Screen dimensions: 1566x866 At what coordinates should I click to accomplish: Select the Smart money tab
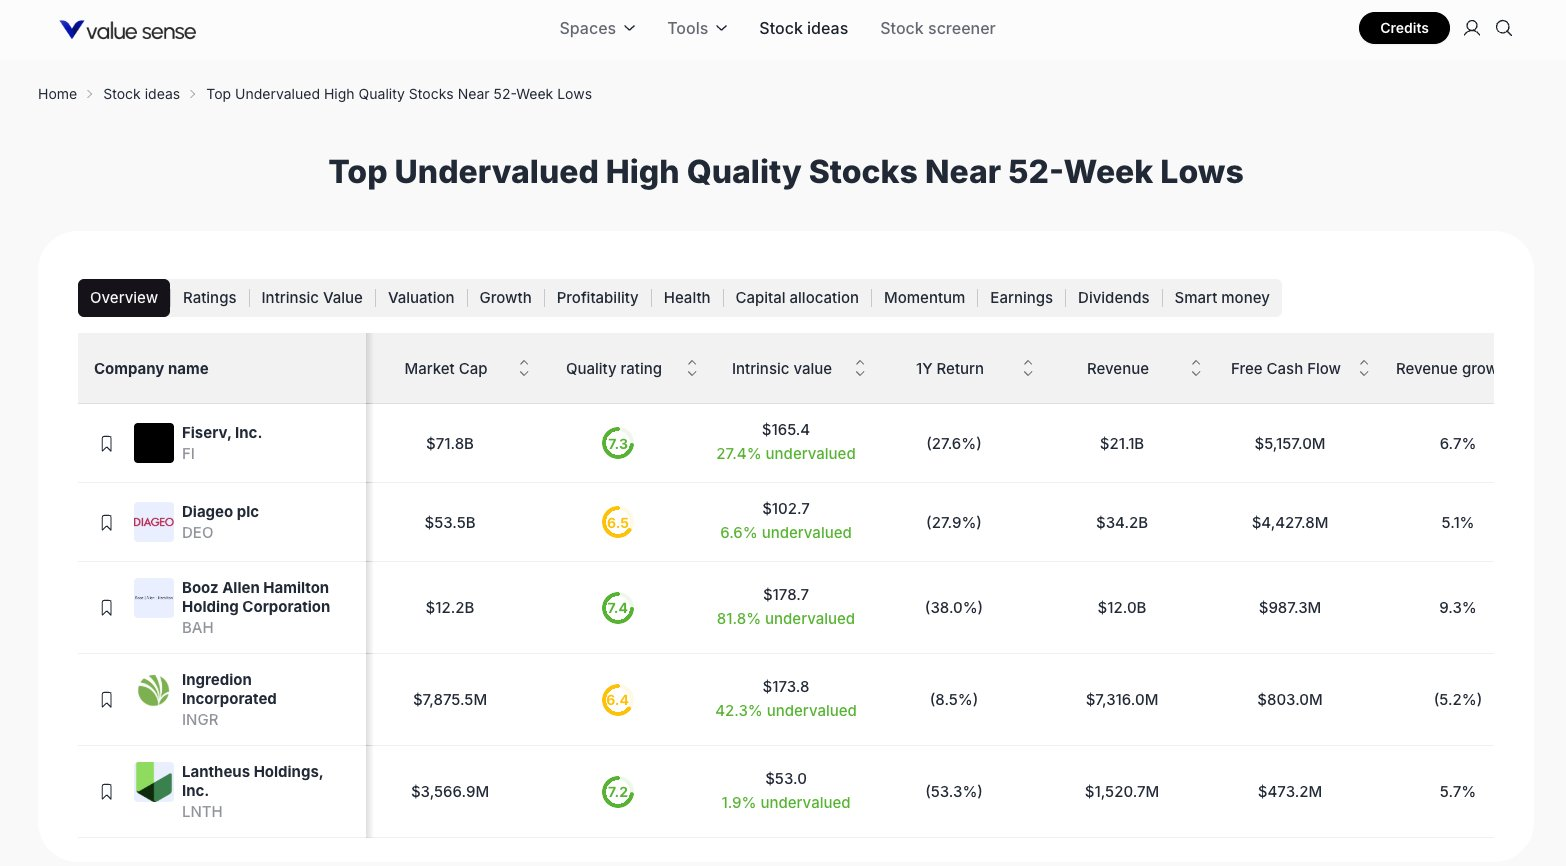1221,298
